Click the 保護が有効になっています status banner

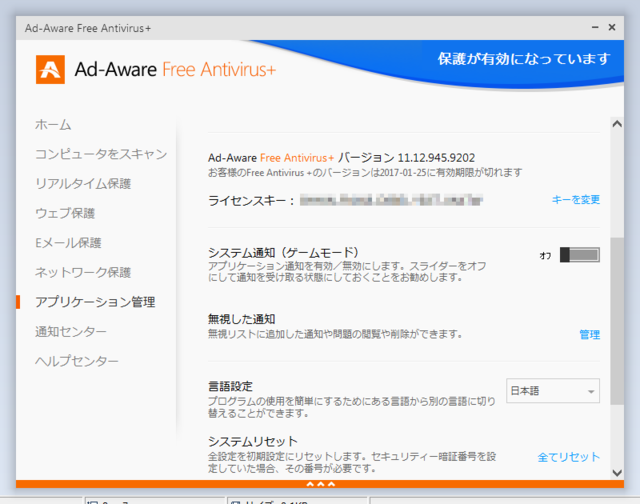pos(524,59)
